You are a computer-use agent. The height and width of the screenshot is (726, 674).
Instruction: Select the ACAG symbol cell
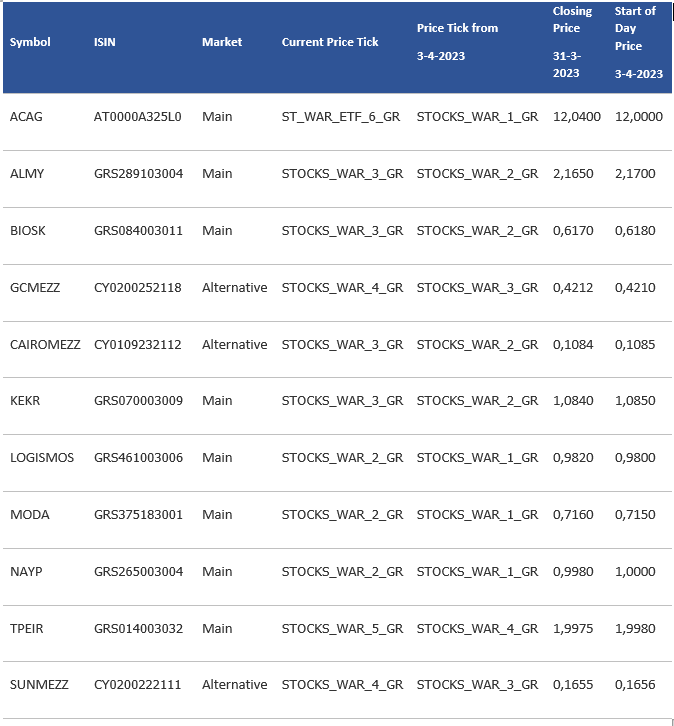tap(26, 117)
